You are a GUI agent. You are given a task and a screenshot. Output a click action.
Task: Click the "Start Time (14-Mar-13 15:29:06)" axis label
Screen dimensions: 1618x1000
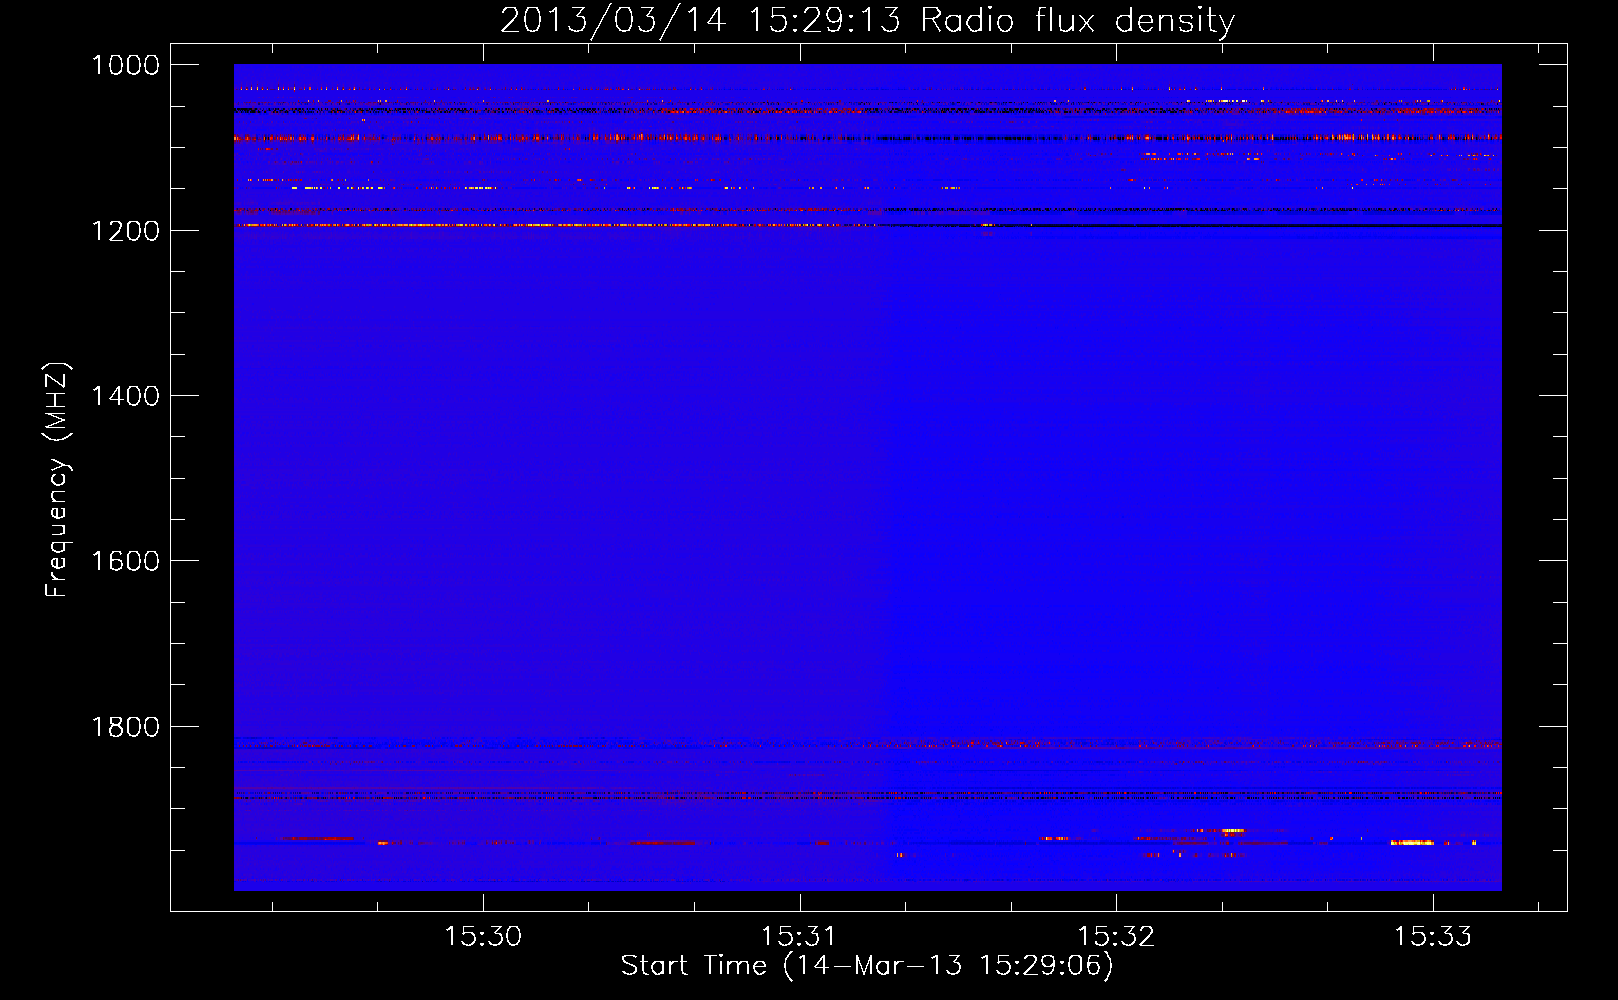(x=867, y=966)
